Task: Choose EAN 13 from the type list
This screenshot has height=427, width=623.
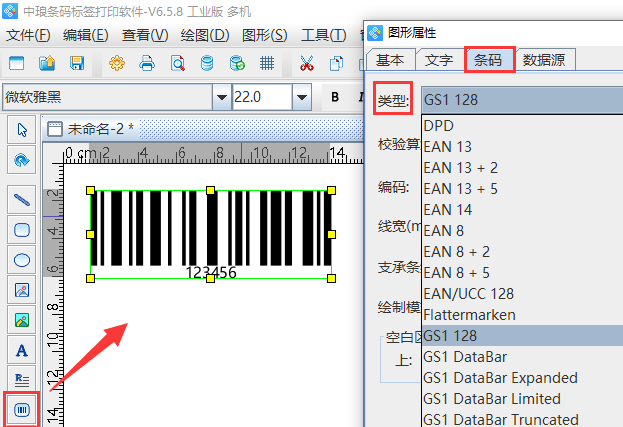Action: (x=448, y=146)
